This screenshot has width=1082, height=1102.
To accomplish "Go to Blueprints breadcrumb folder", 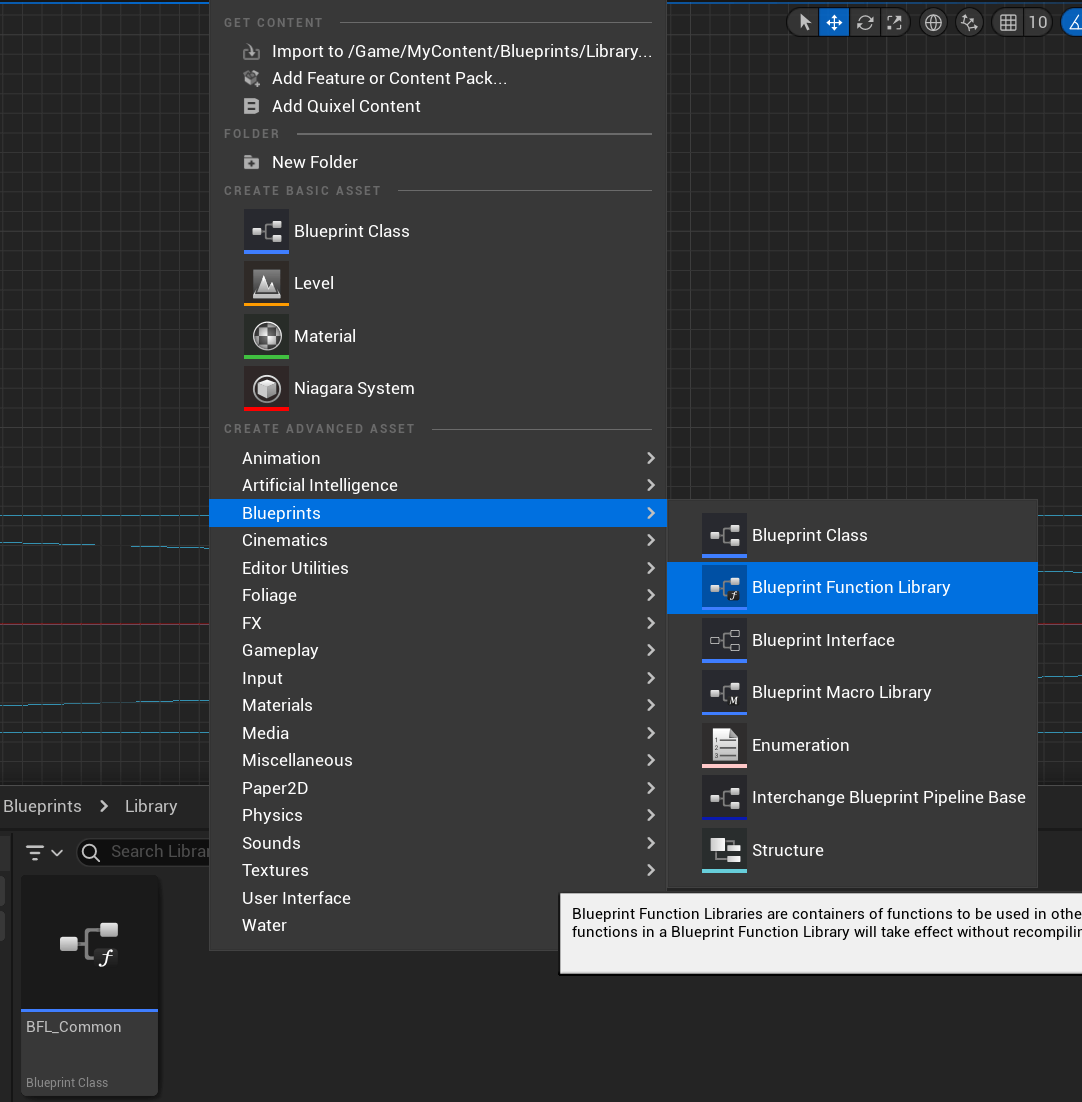I will click(42, 806).
